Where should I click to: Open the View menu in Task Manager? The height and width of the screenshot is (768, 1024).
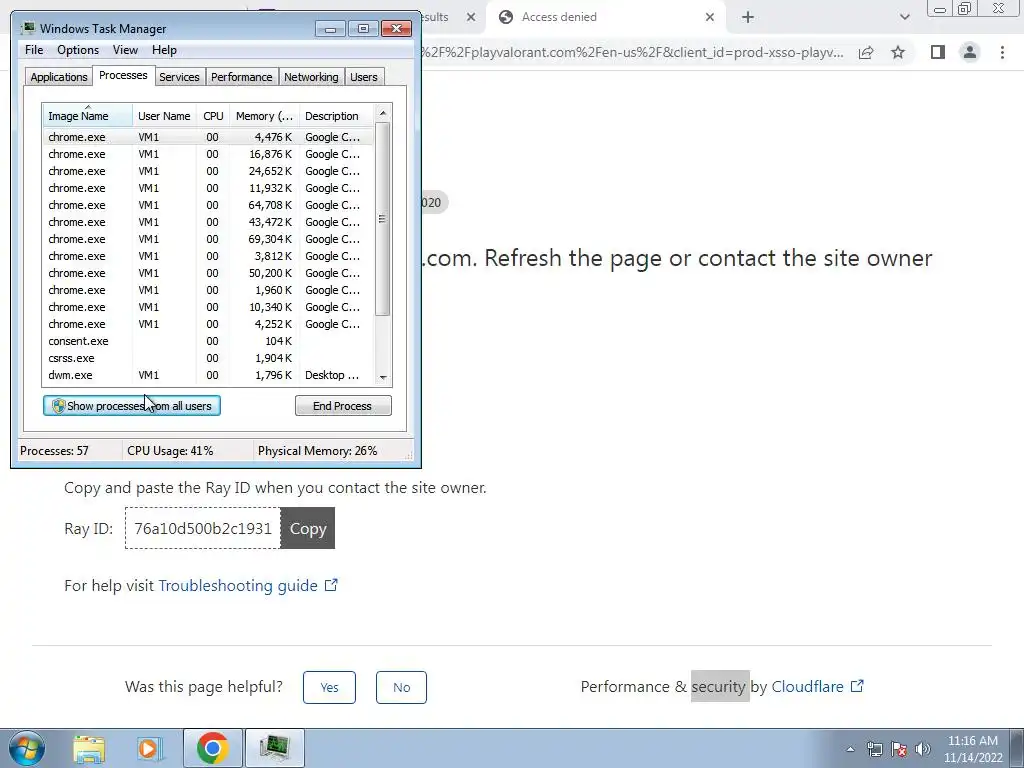125,50
